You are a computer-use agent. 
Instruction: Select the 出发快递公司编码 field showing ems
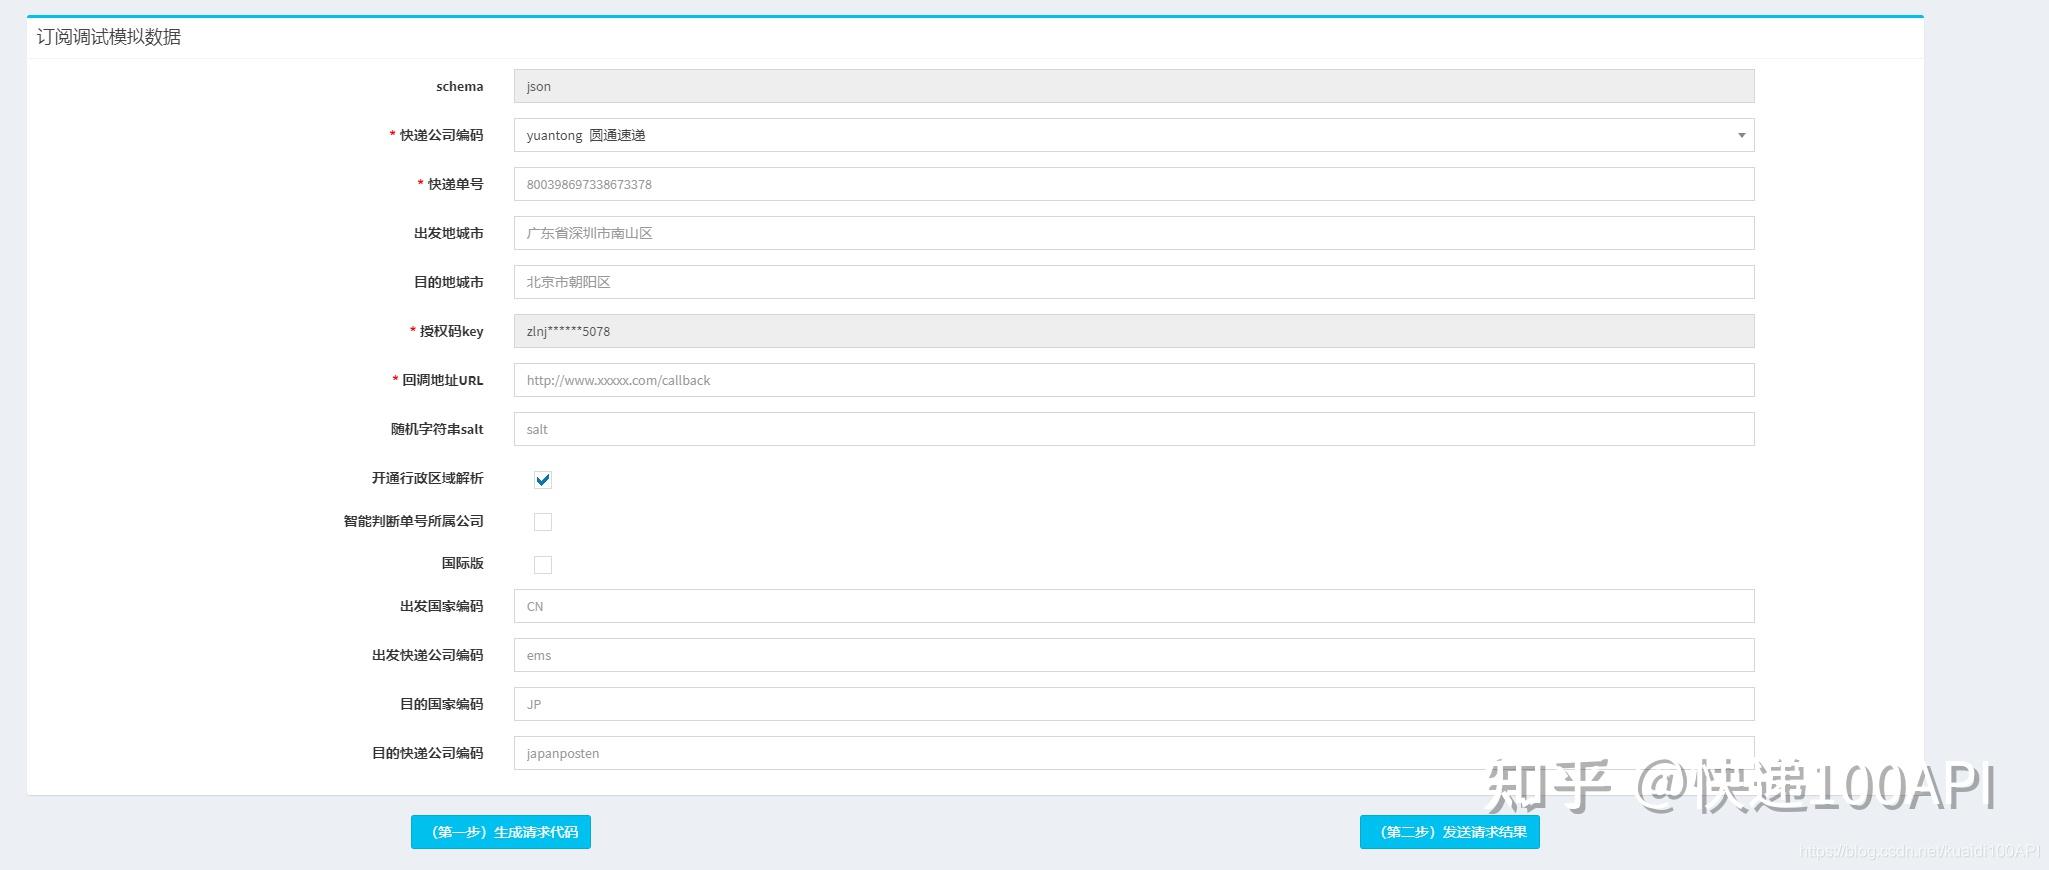(x=1134, y=655)
